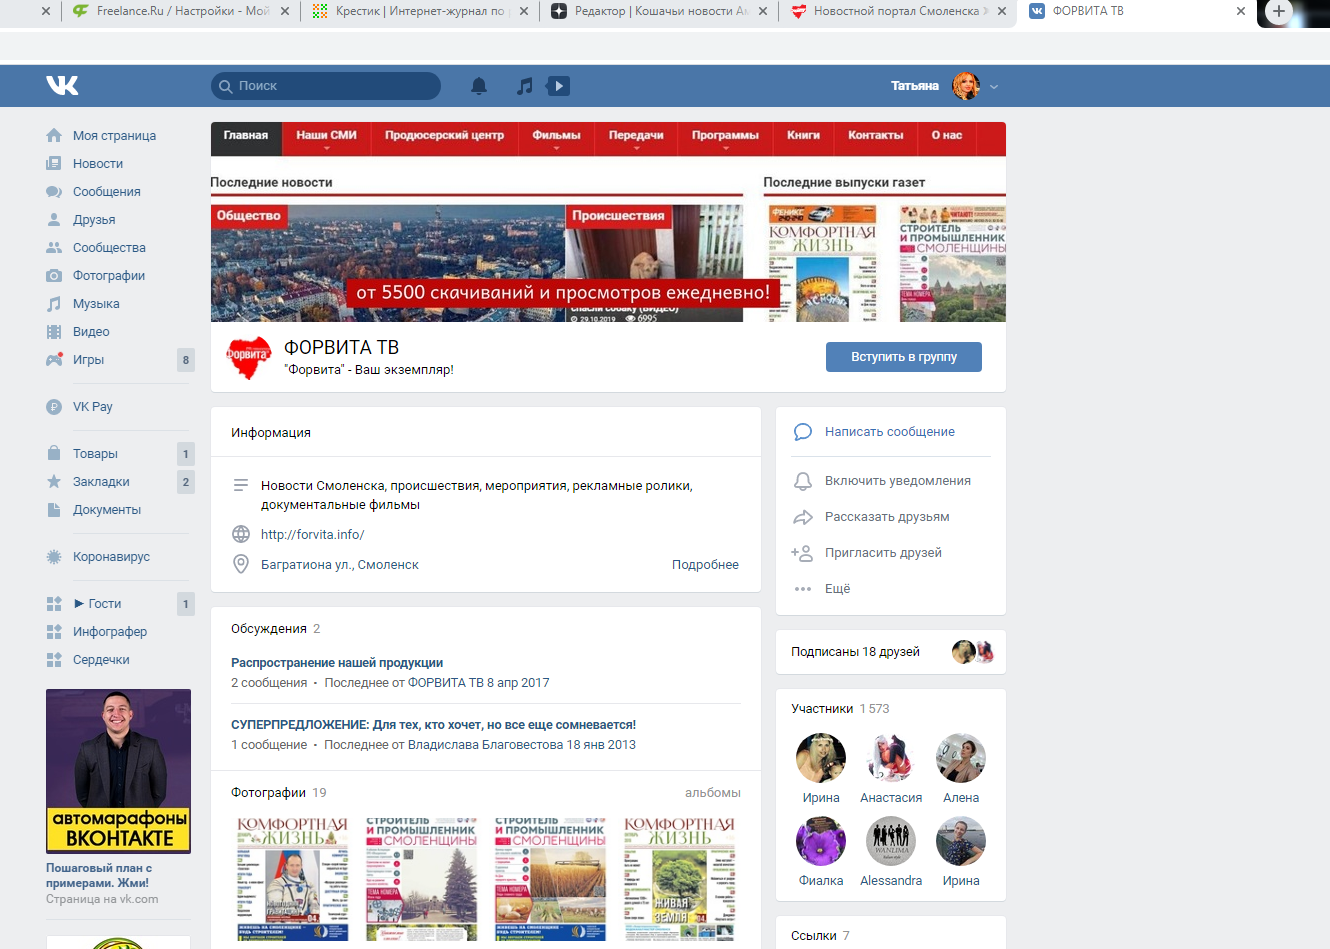Open the http://forvita.info/ link

tap(312, 535)
